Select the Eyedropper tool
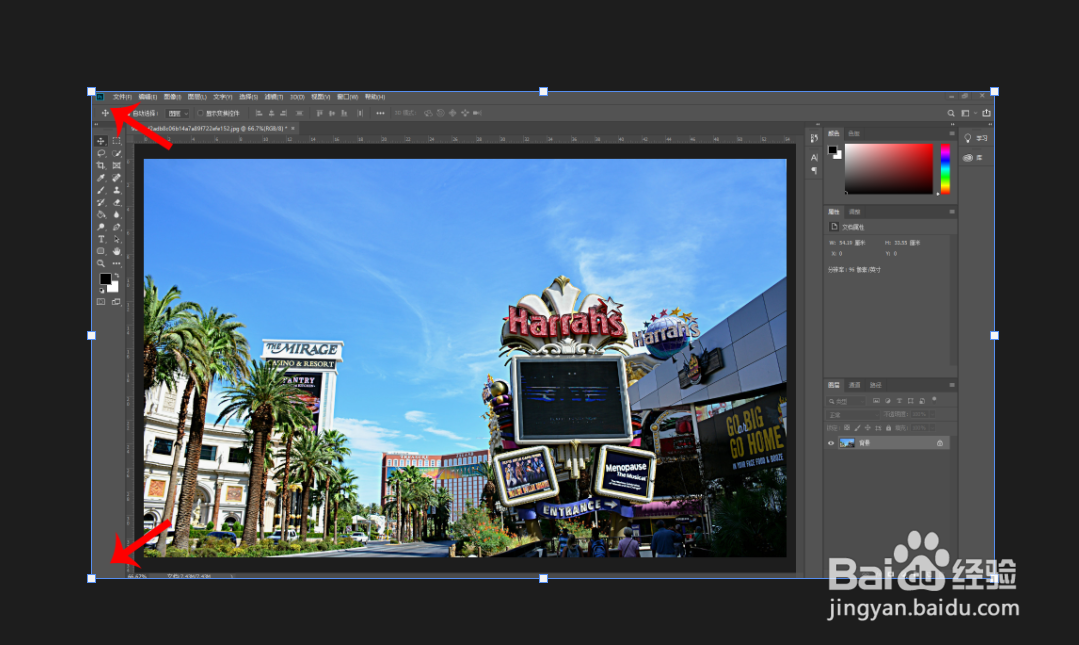 pyautogui.click(x=101, y=178)
